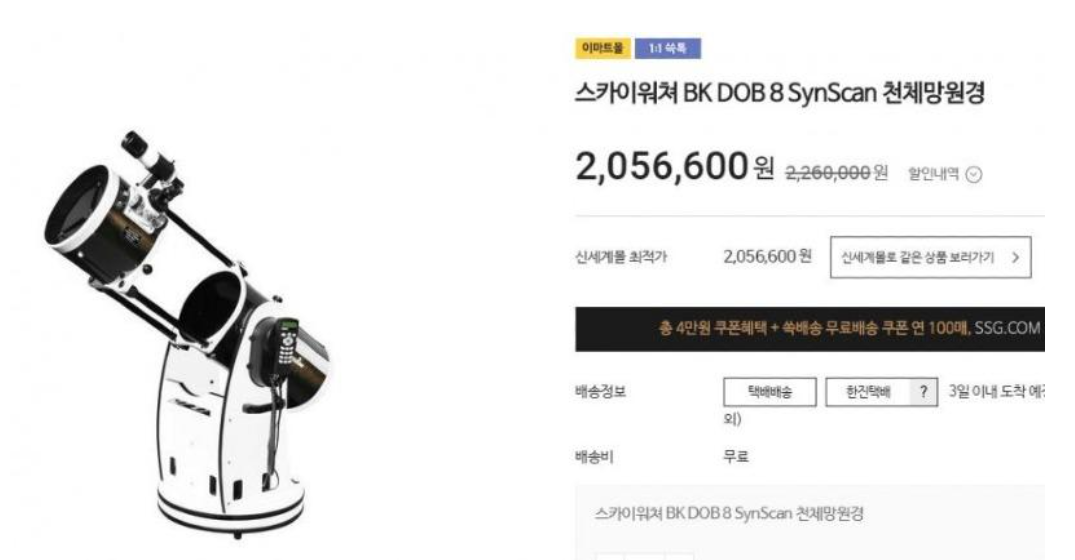Click the 2,056,600원 sale price
1075x560 pixels.
[x=675, y=167]
